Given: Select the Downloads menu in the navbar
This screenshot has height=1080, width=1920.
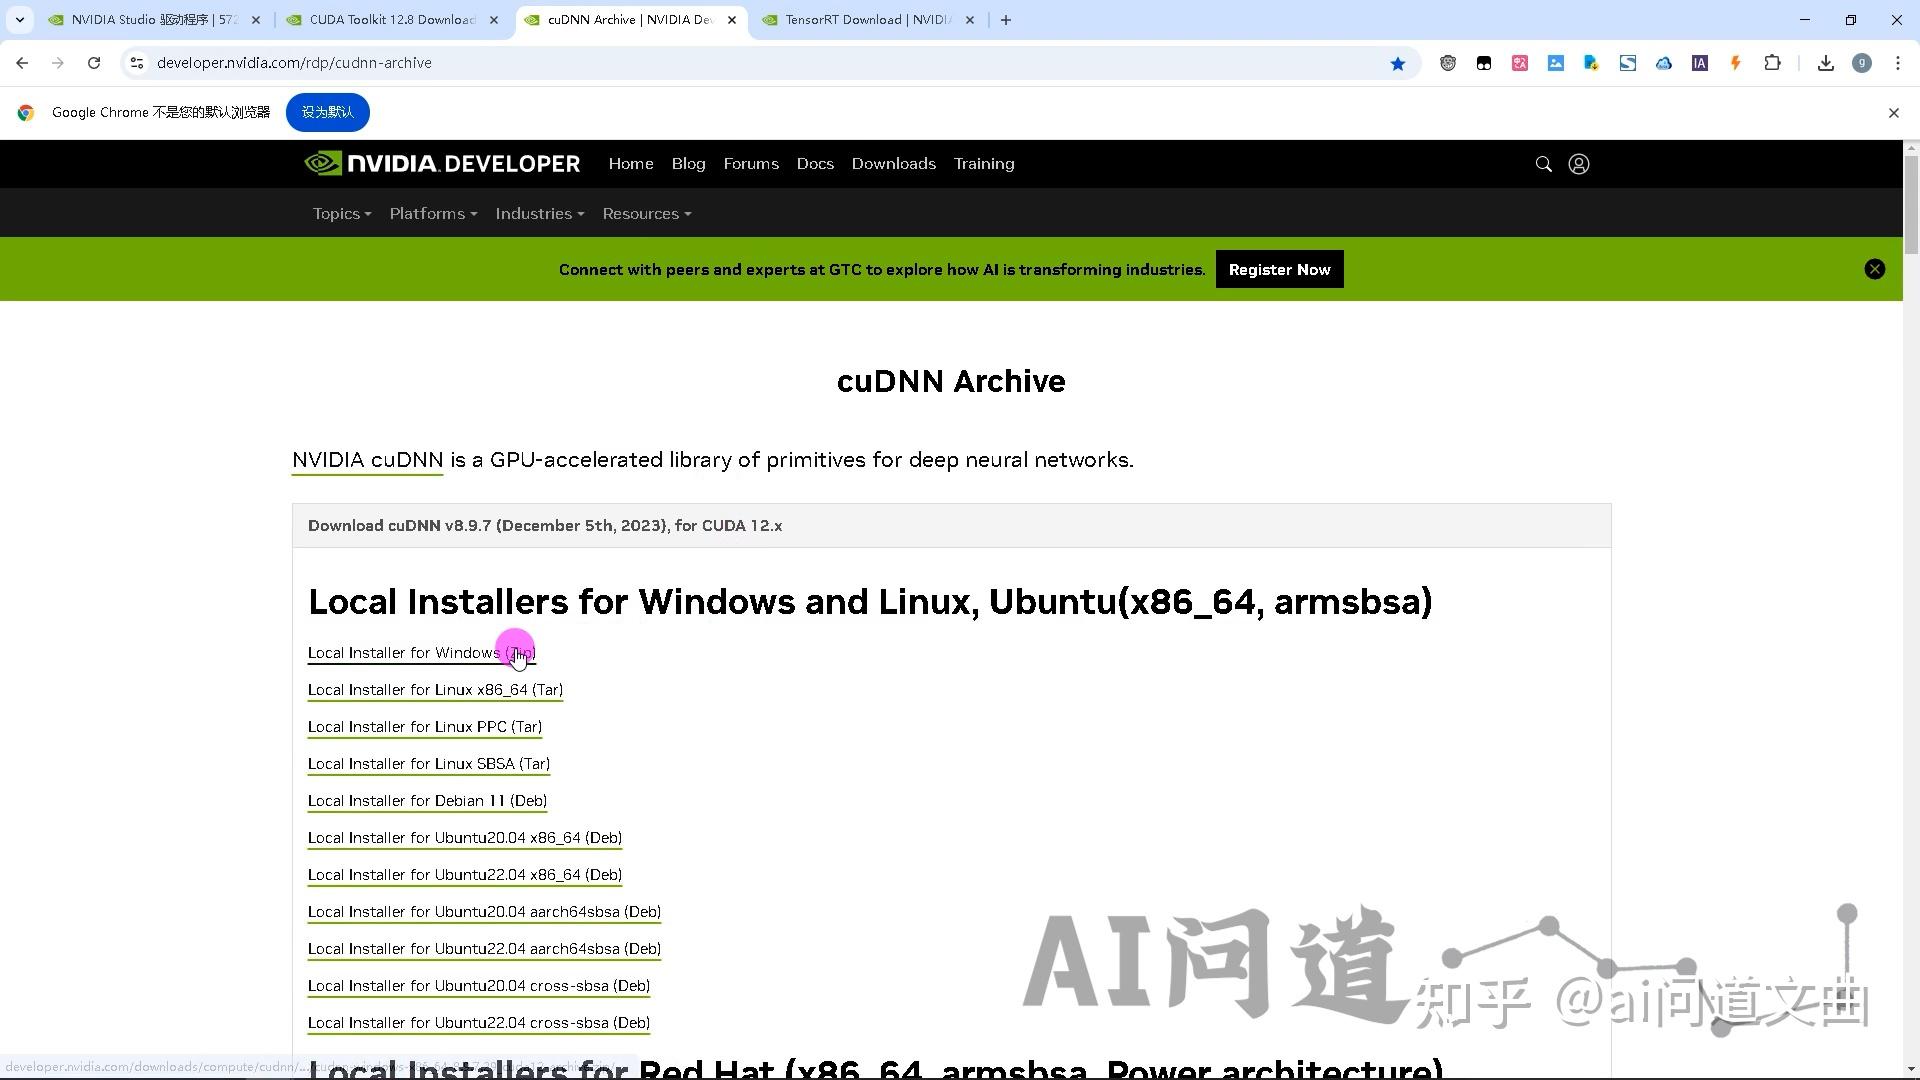Looking at the screenshot, I should point(893,163).
